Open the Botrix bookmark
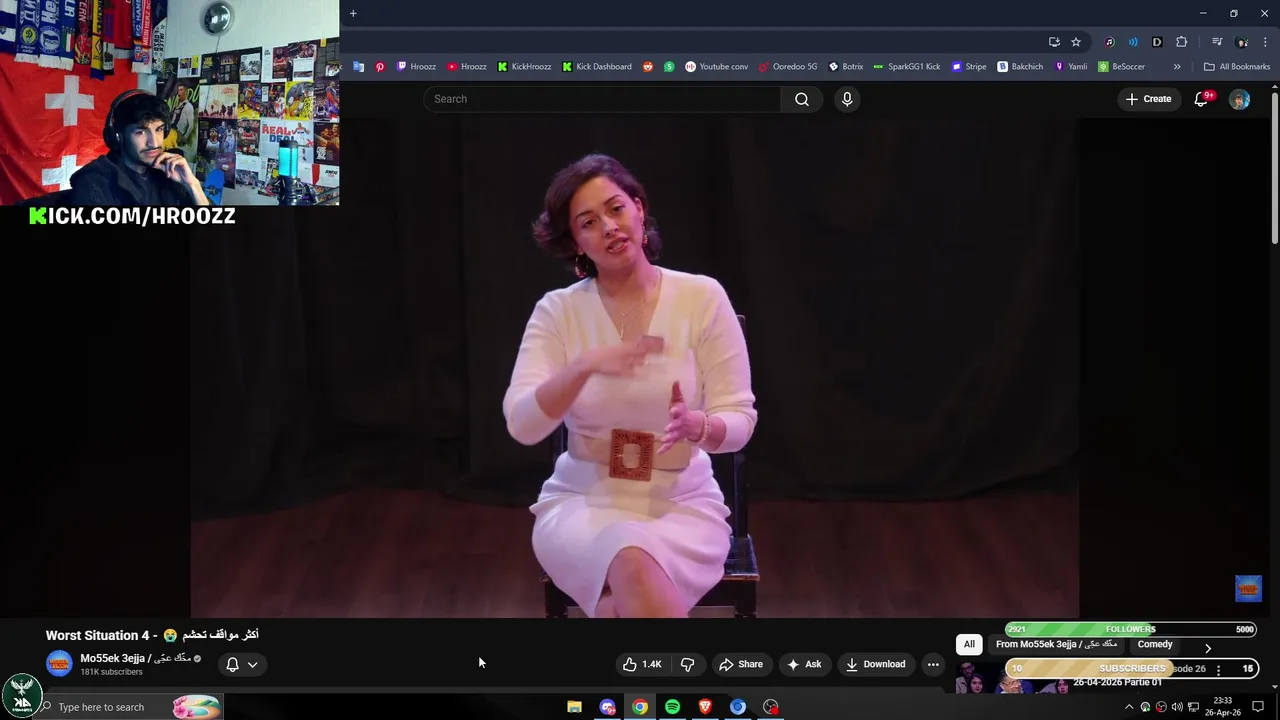 pos(846,67)
